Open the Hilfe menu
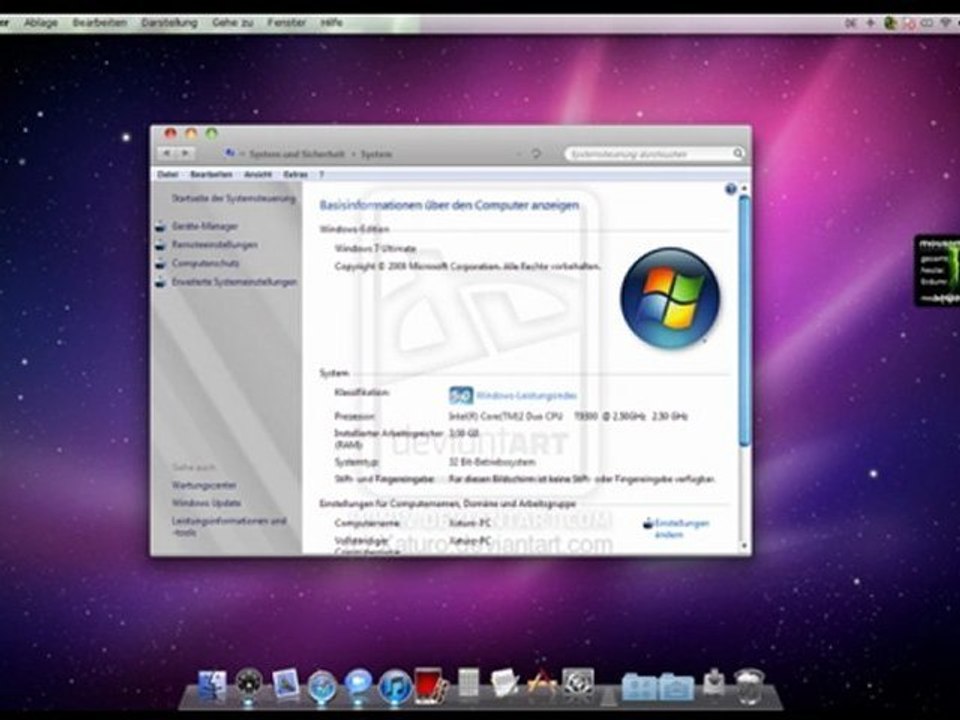The width and height of the screenshot is (960, 720). (x=331, y=23)
